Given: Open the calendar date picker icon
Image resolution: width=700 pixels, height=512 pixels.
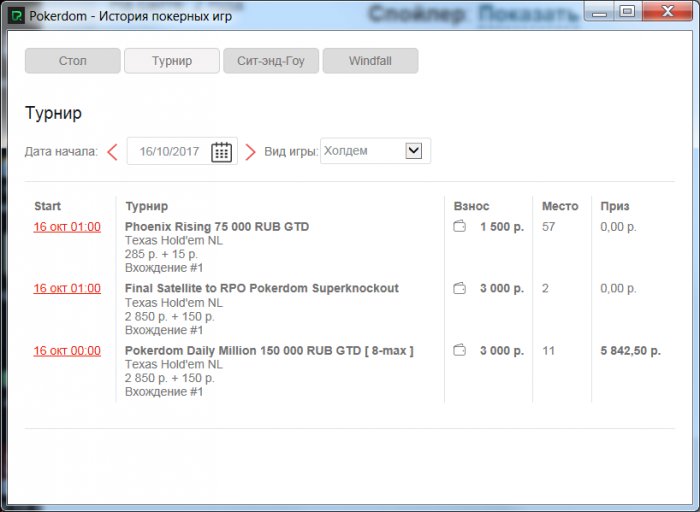Looking at the screenshot, I should point(221,152).
